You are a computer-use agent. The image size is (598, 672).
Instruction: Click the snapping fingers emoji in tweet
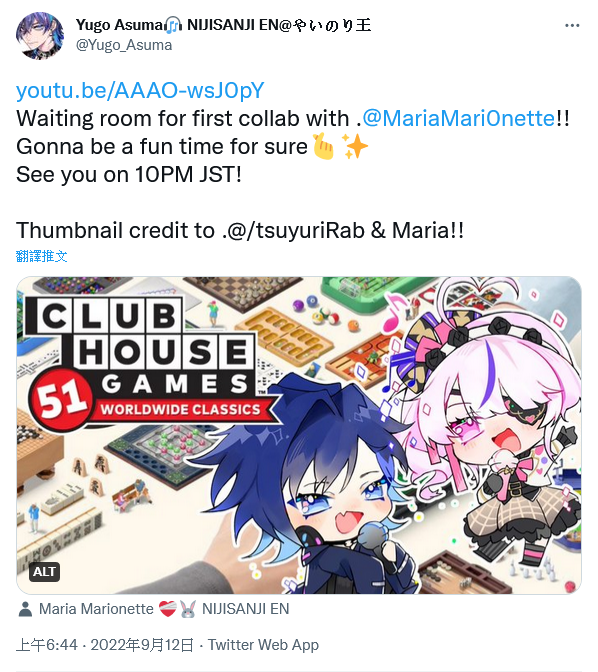point(324,147)
